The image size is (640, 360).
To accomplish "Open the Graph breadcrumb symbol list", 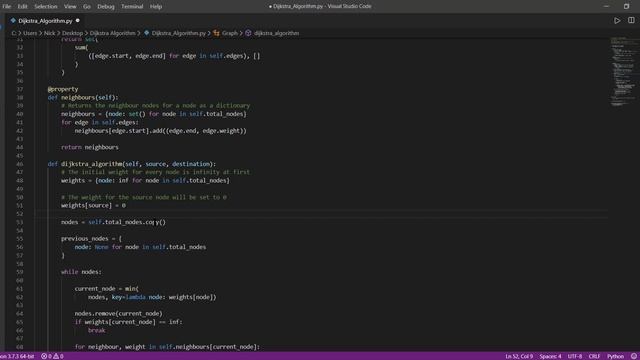I will tap(230, 33).
